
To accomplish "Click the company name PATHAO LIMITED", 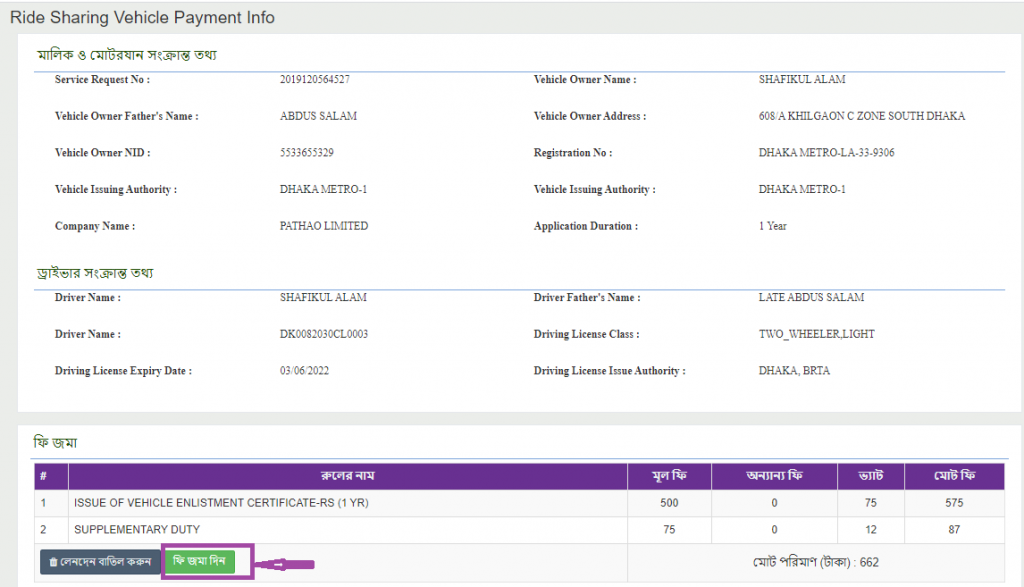I will coord(324,226).
